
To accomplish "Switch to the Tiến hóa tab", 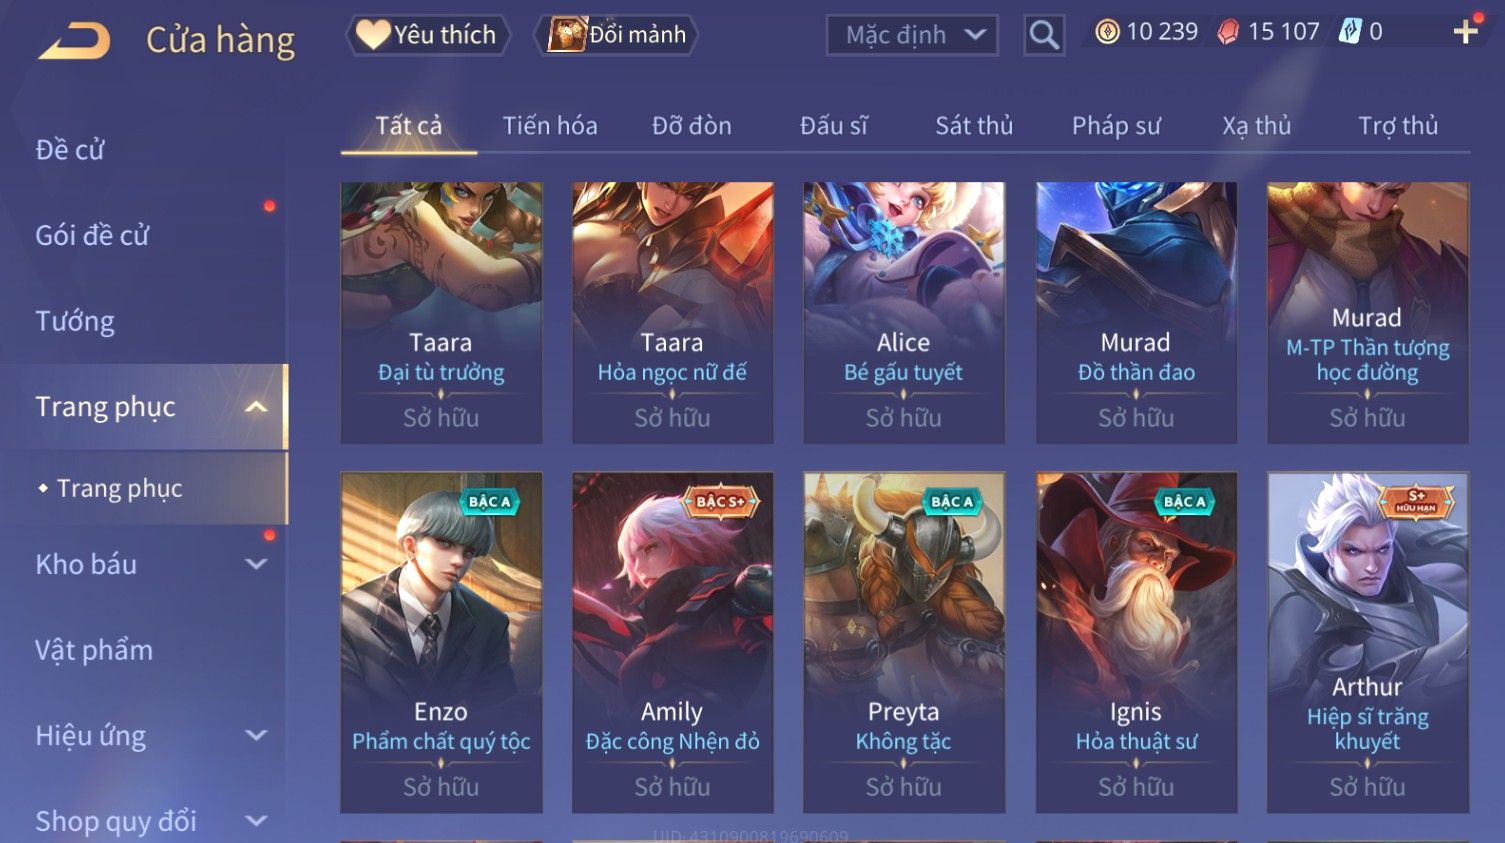I will [x=550, y=126].
